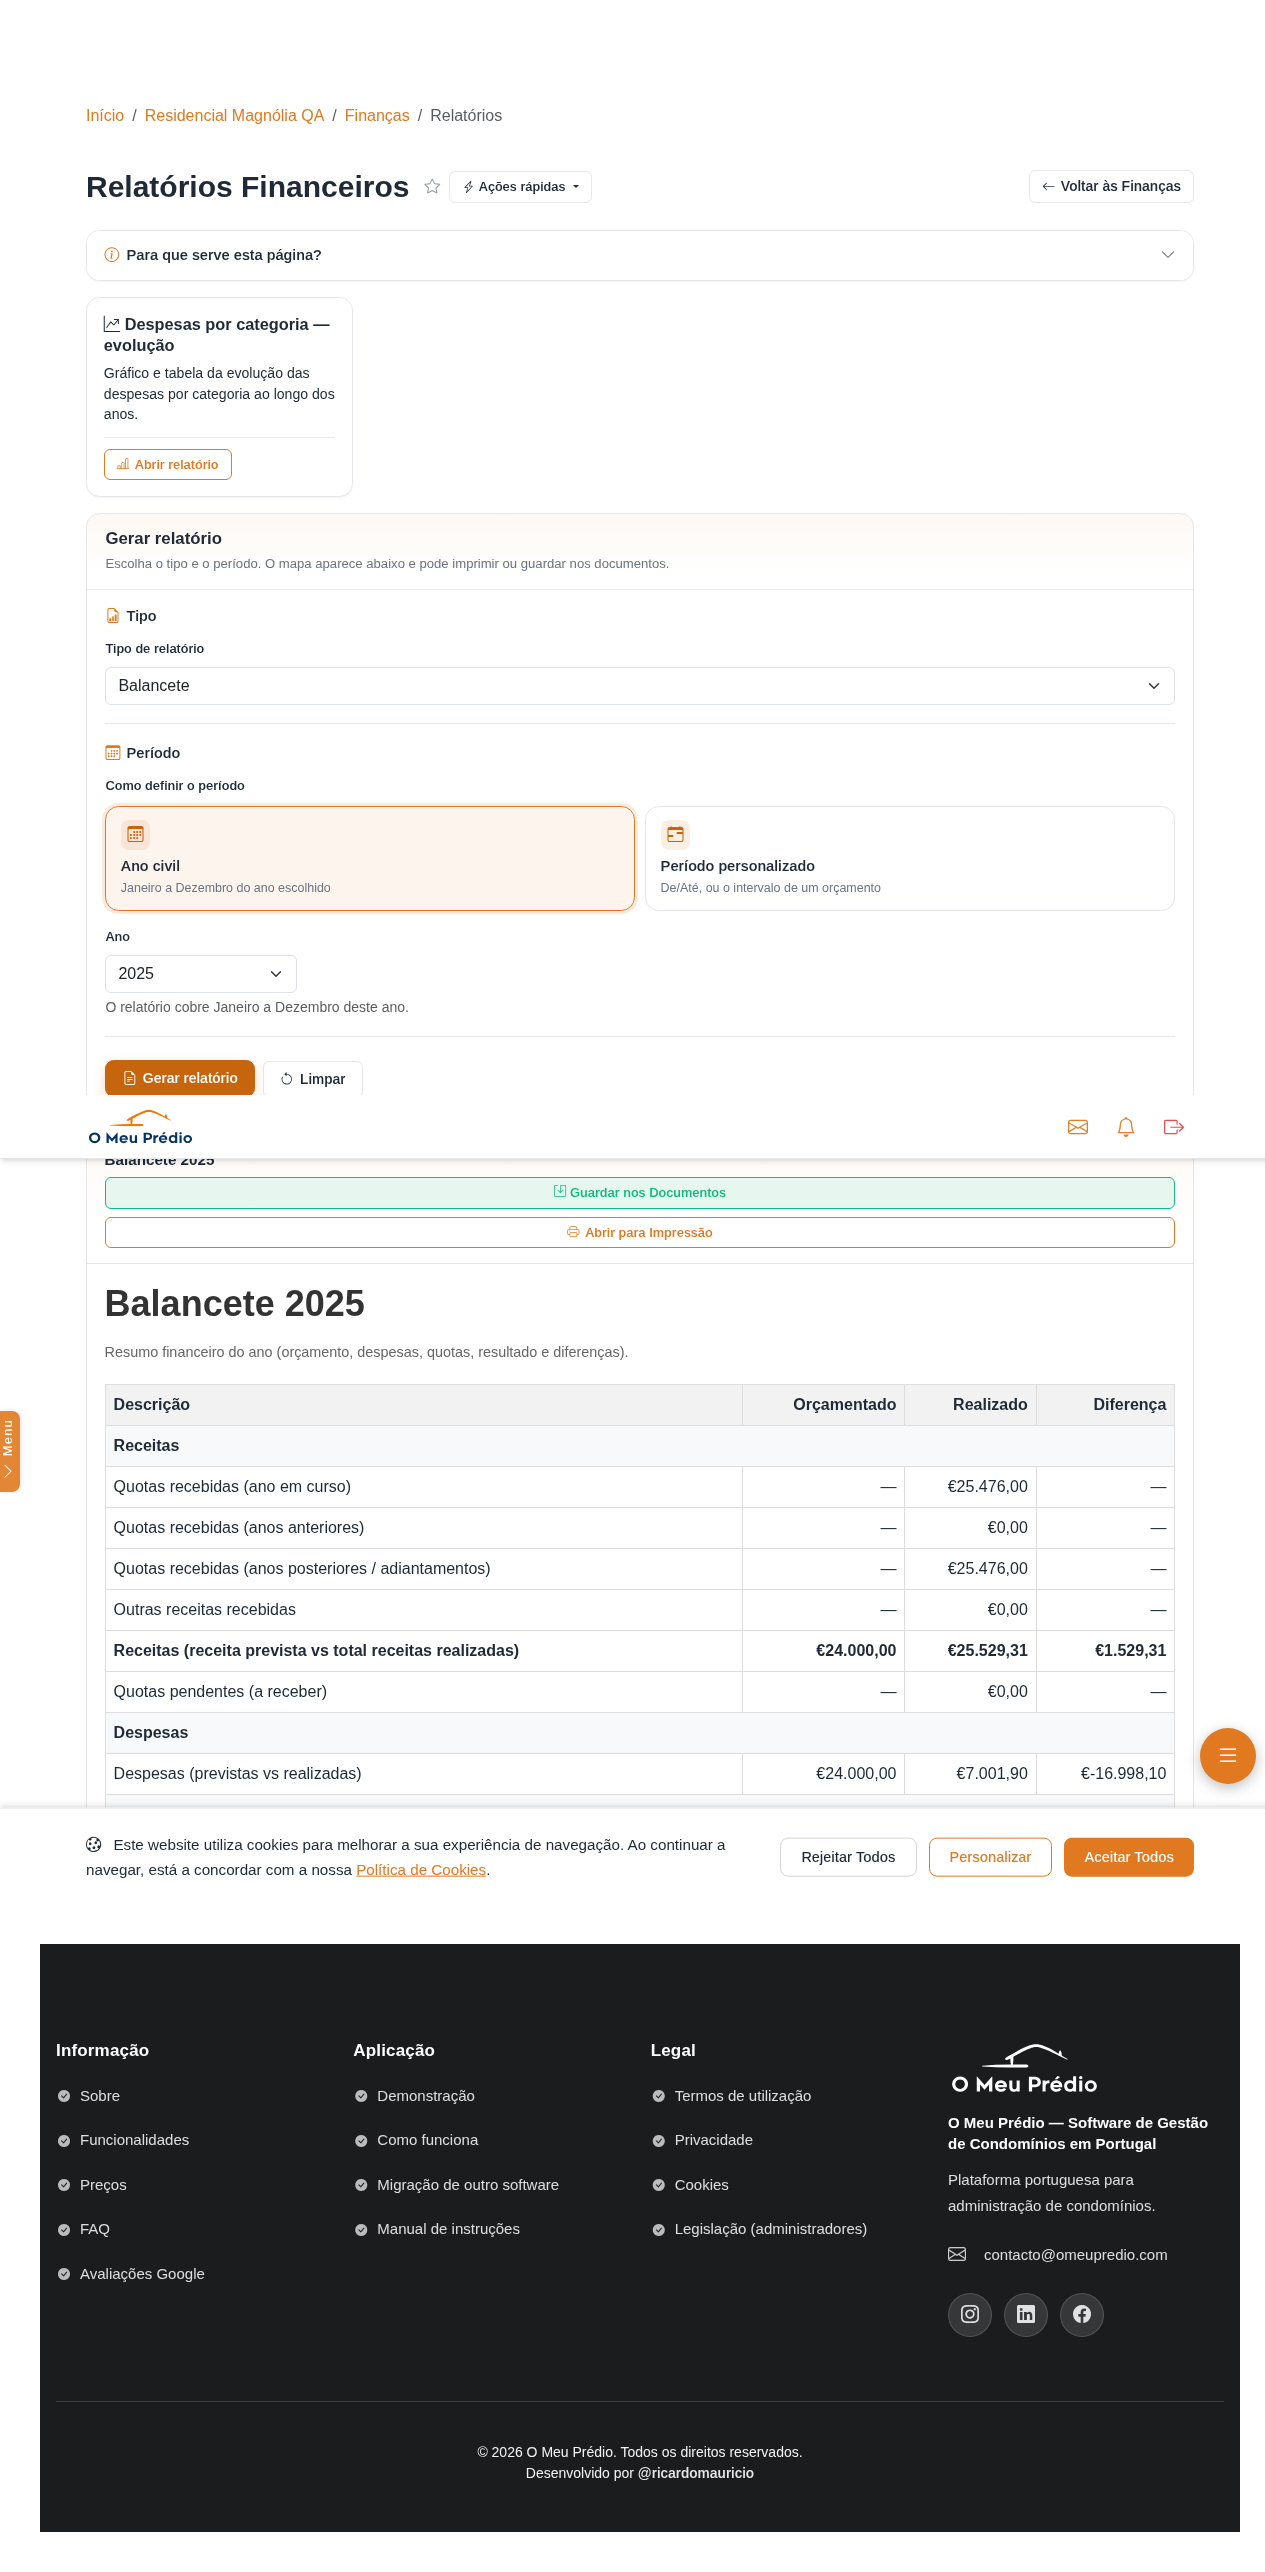Select the Período personalizado option
The height and width of the screenshot is (2572, 1265).
tap(910, 858)
